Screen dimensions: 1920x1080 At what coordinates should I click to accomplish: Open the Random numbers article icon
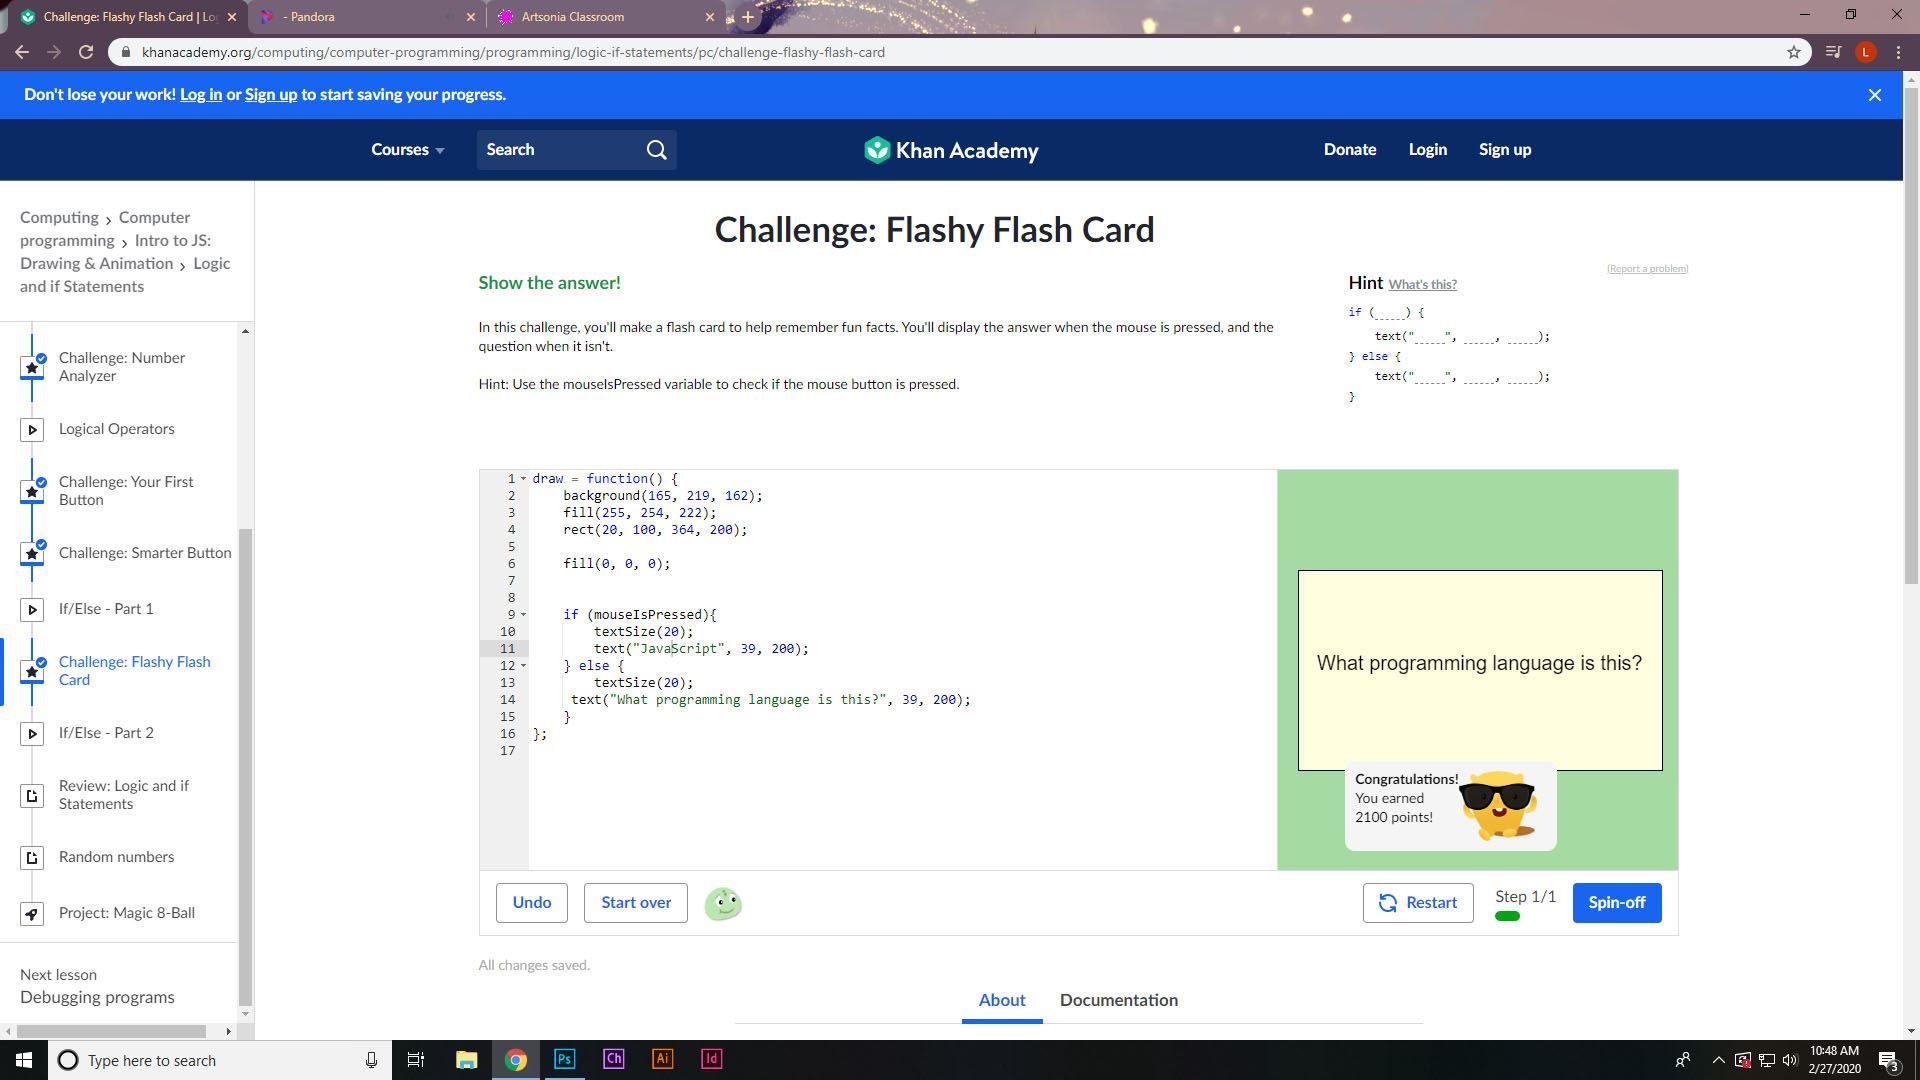(32, 858)
